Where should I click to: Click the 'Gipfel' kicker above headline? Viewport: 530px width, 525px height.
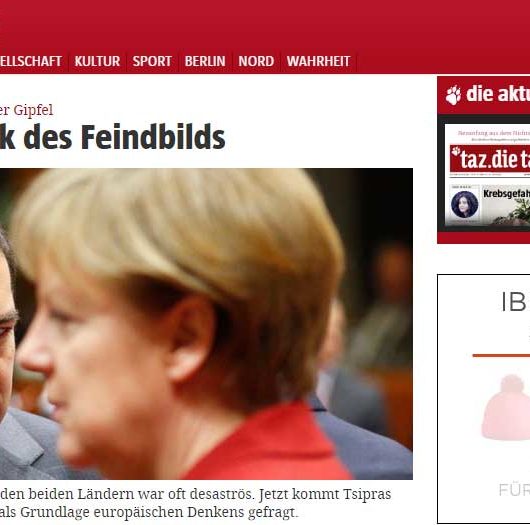[33, 110]
